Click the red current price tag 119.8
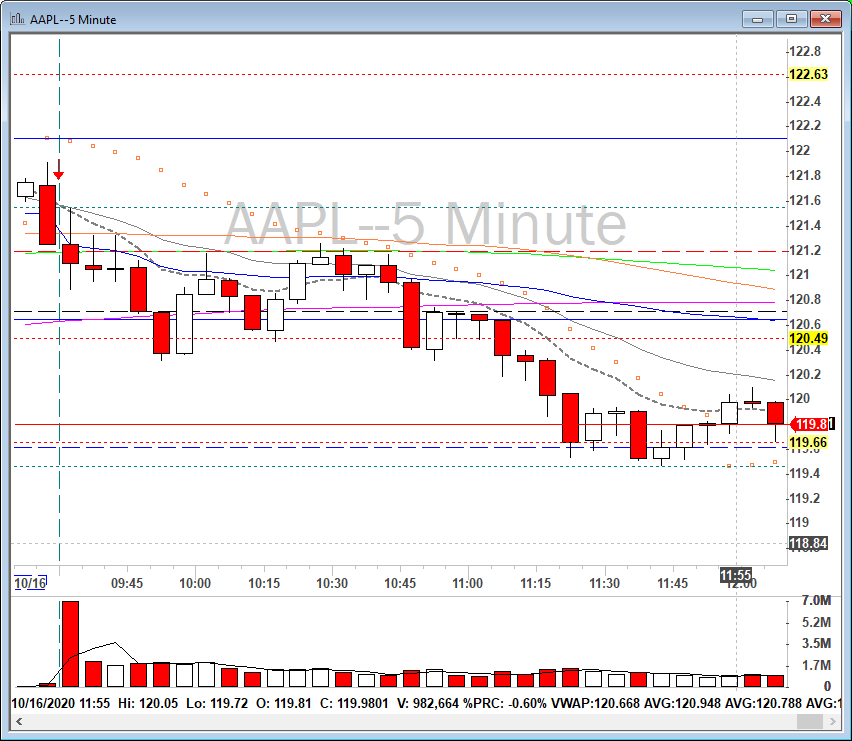852x741 pixels. click(810, 424)
